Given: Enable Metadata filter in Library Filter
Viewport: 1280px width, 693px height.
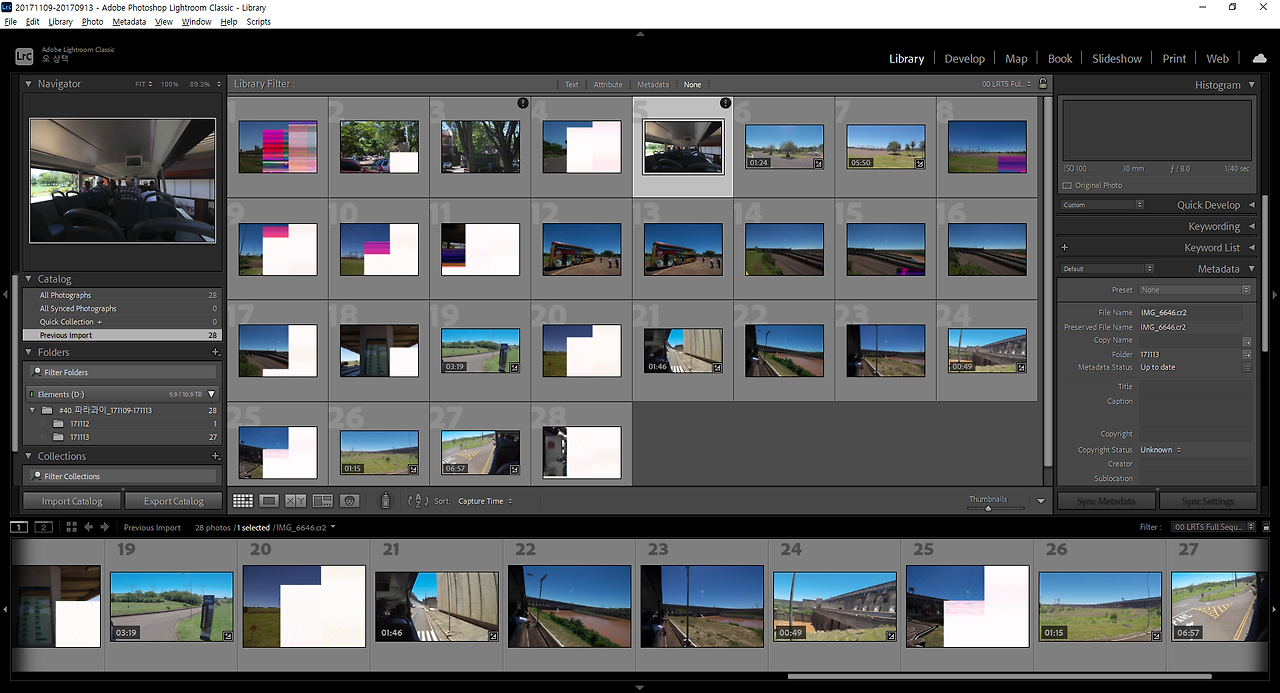Looking at the screenshot, I should point(653,85).
